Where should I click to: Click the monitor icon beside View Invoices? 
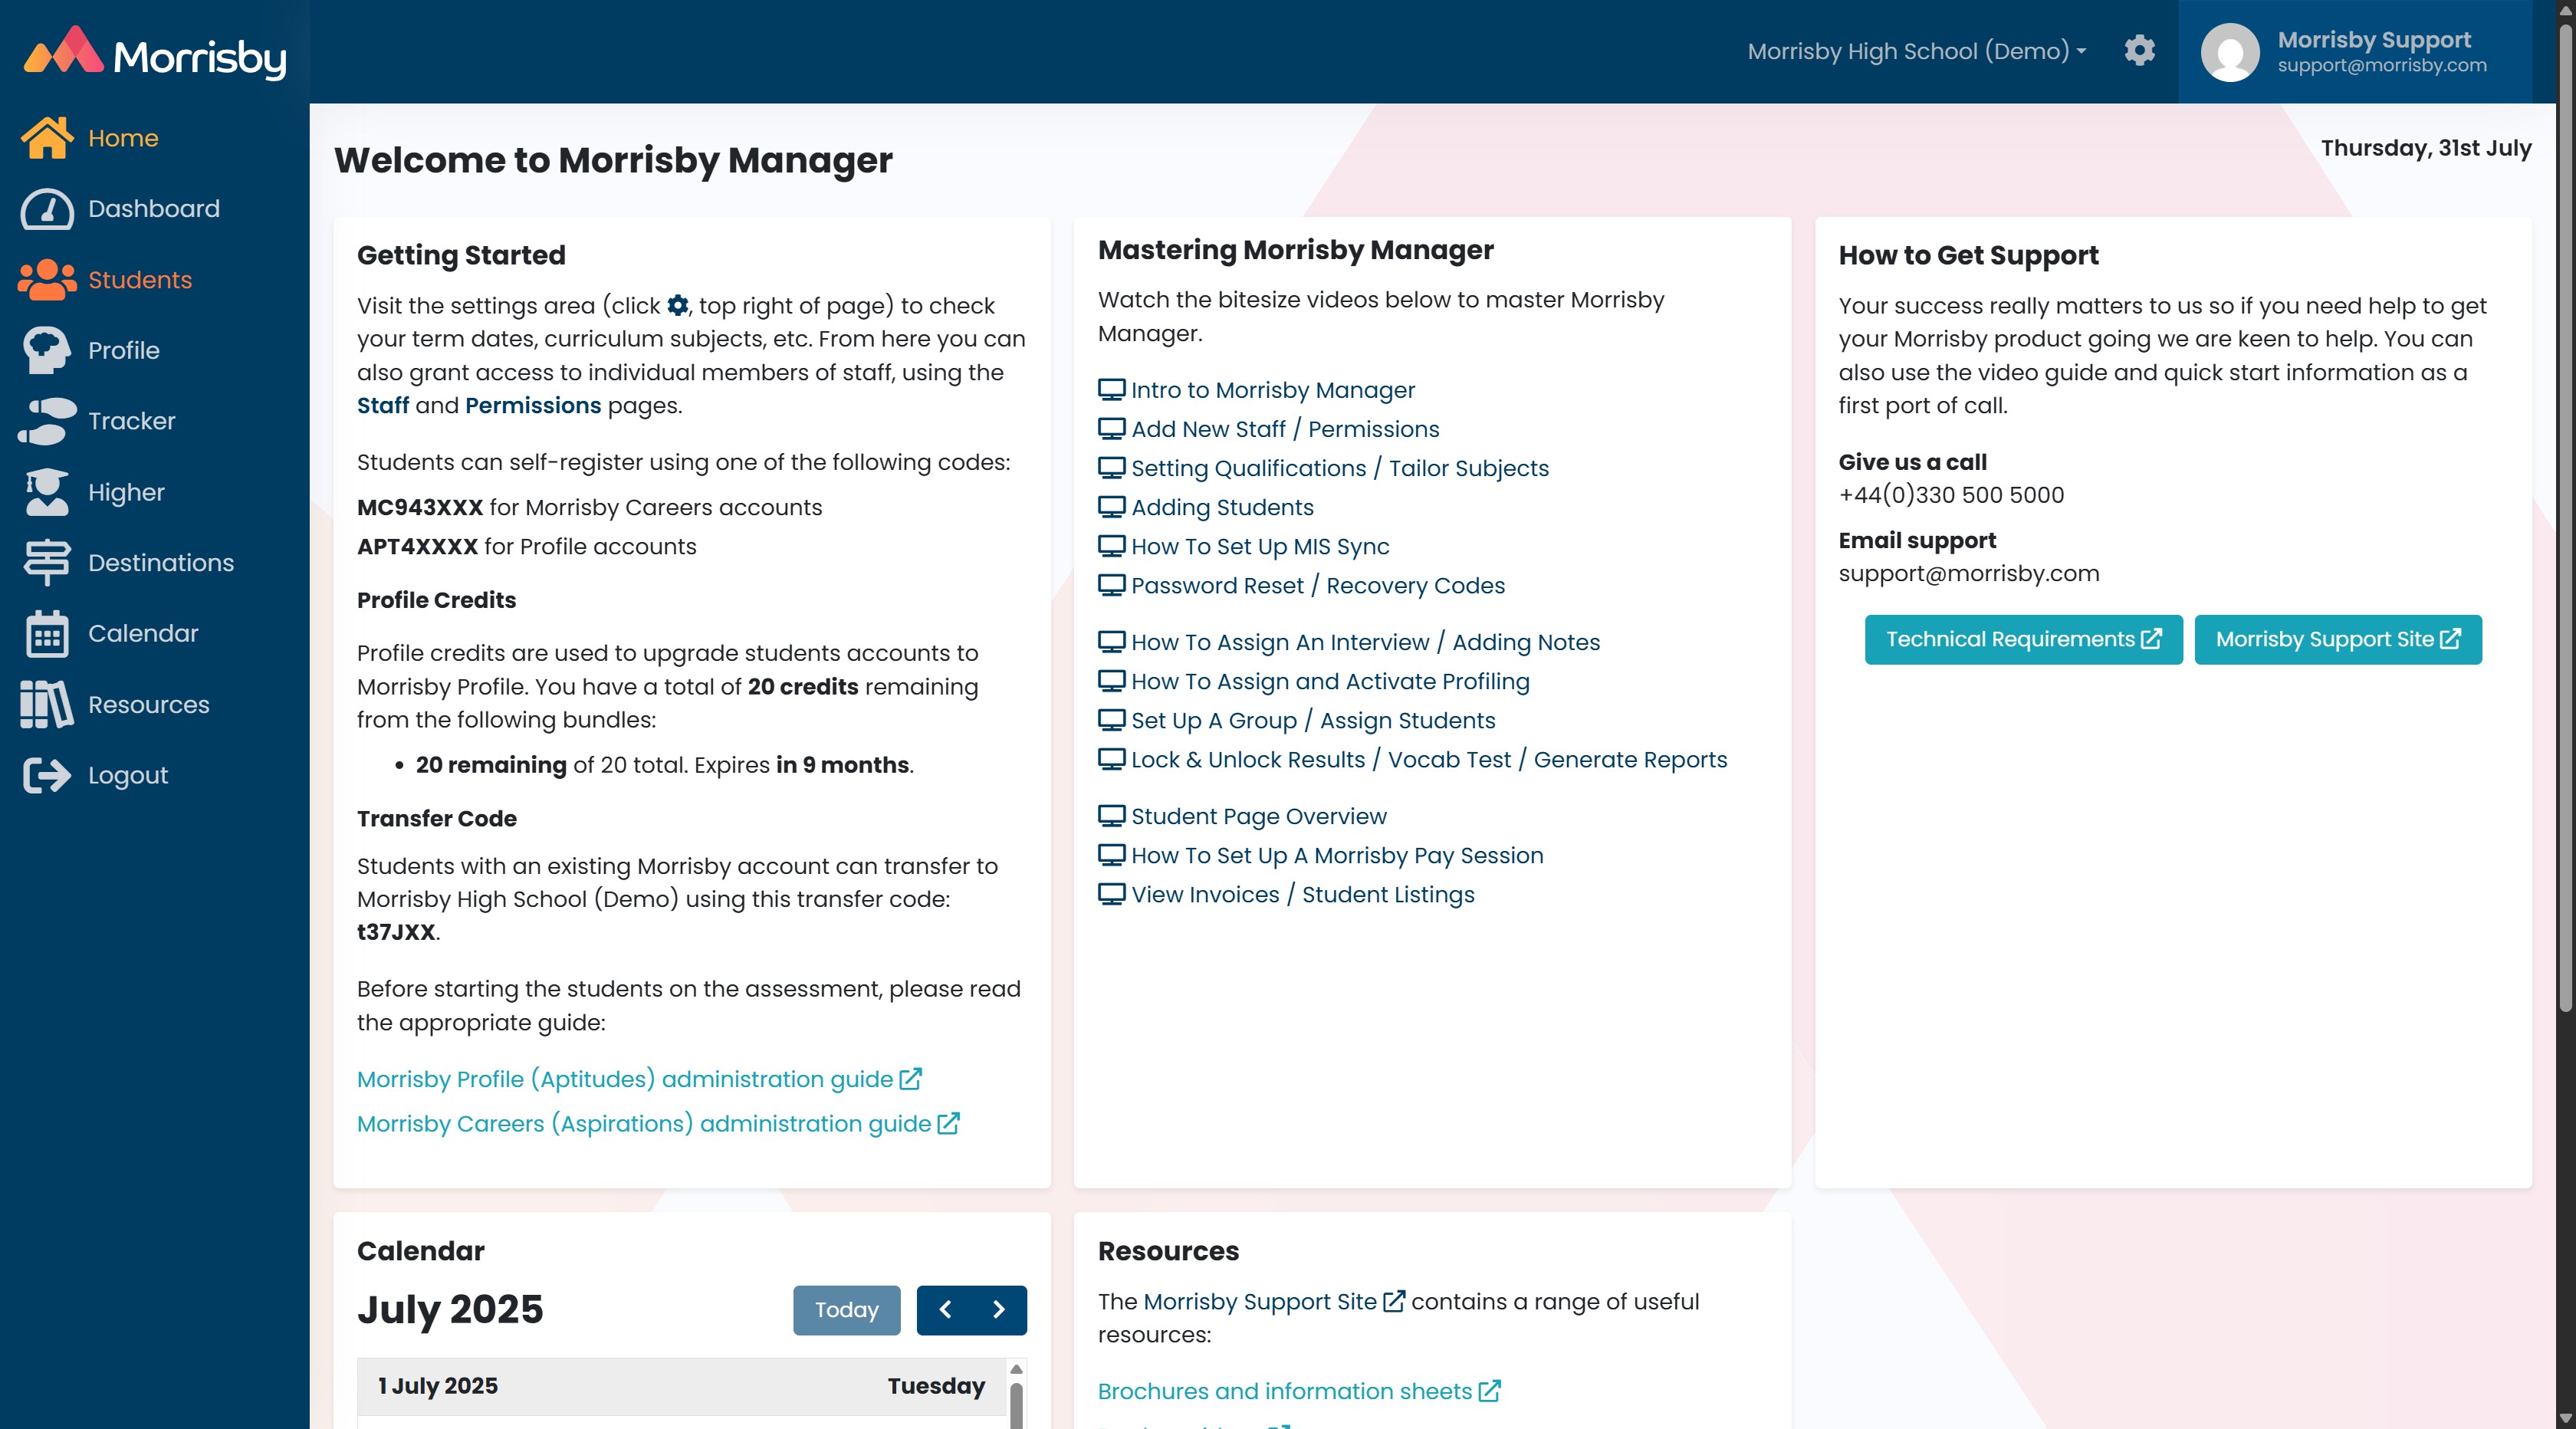click(1111, 894)
